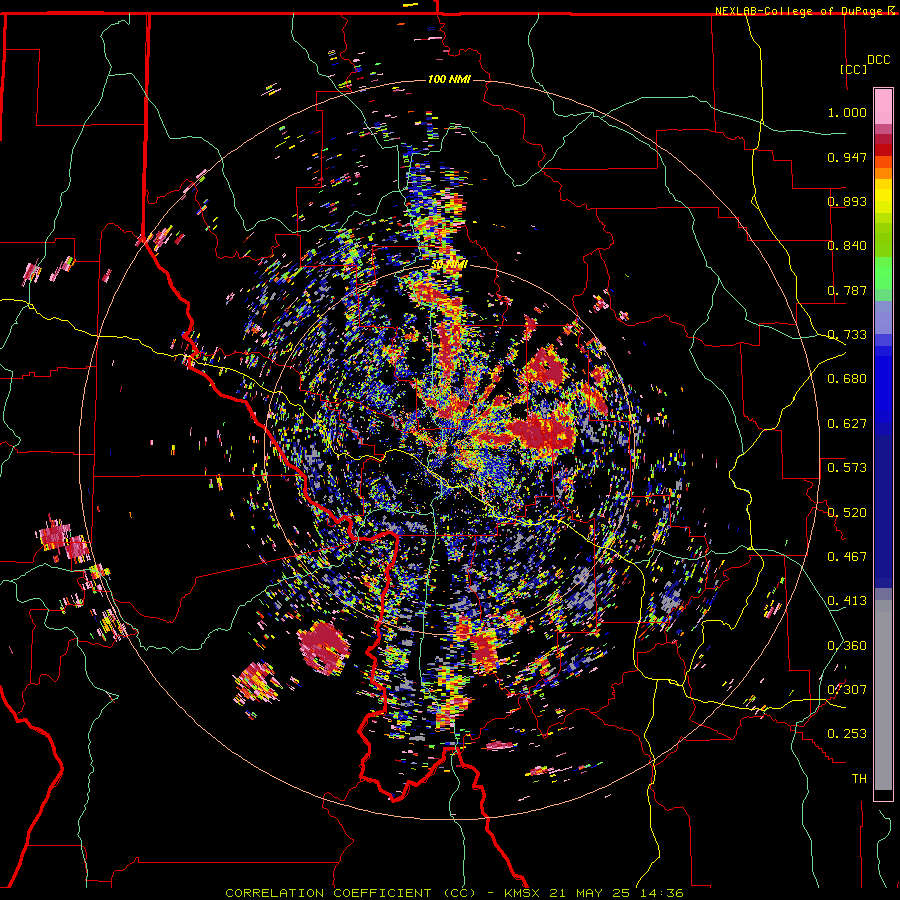The height and width of the screenshot is (900, 900).
Task: Pick the orange band in the color scale
Action: click(883, 173)
